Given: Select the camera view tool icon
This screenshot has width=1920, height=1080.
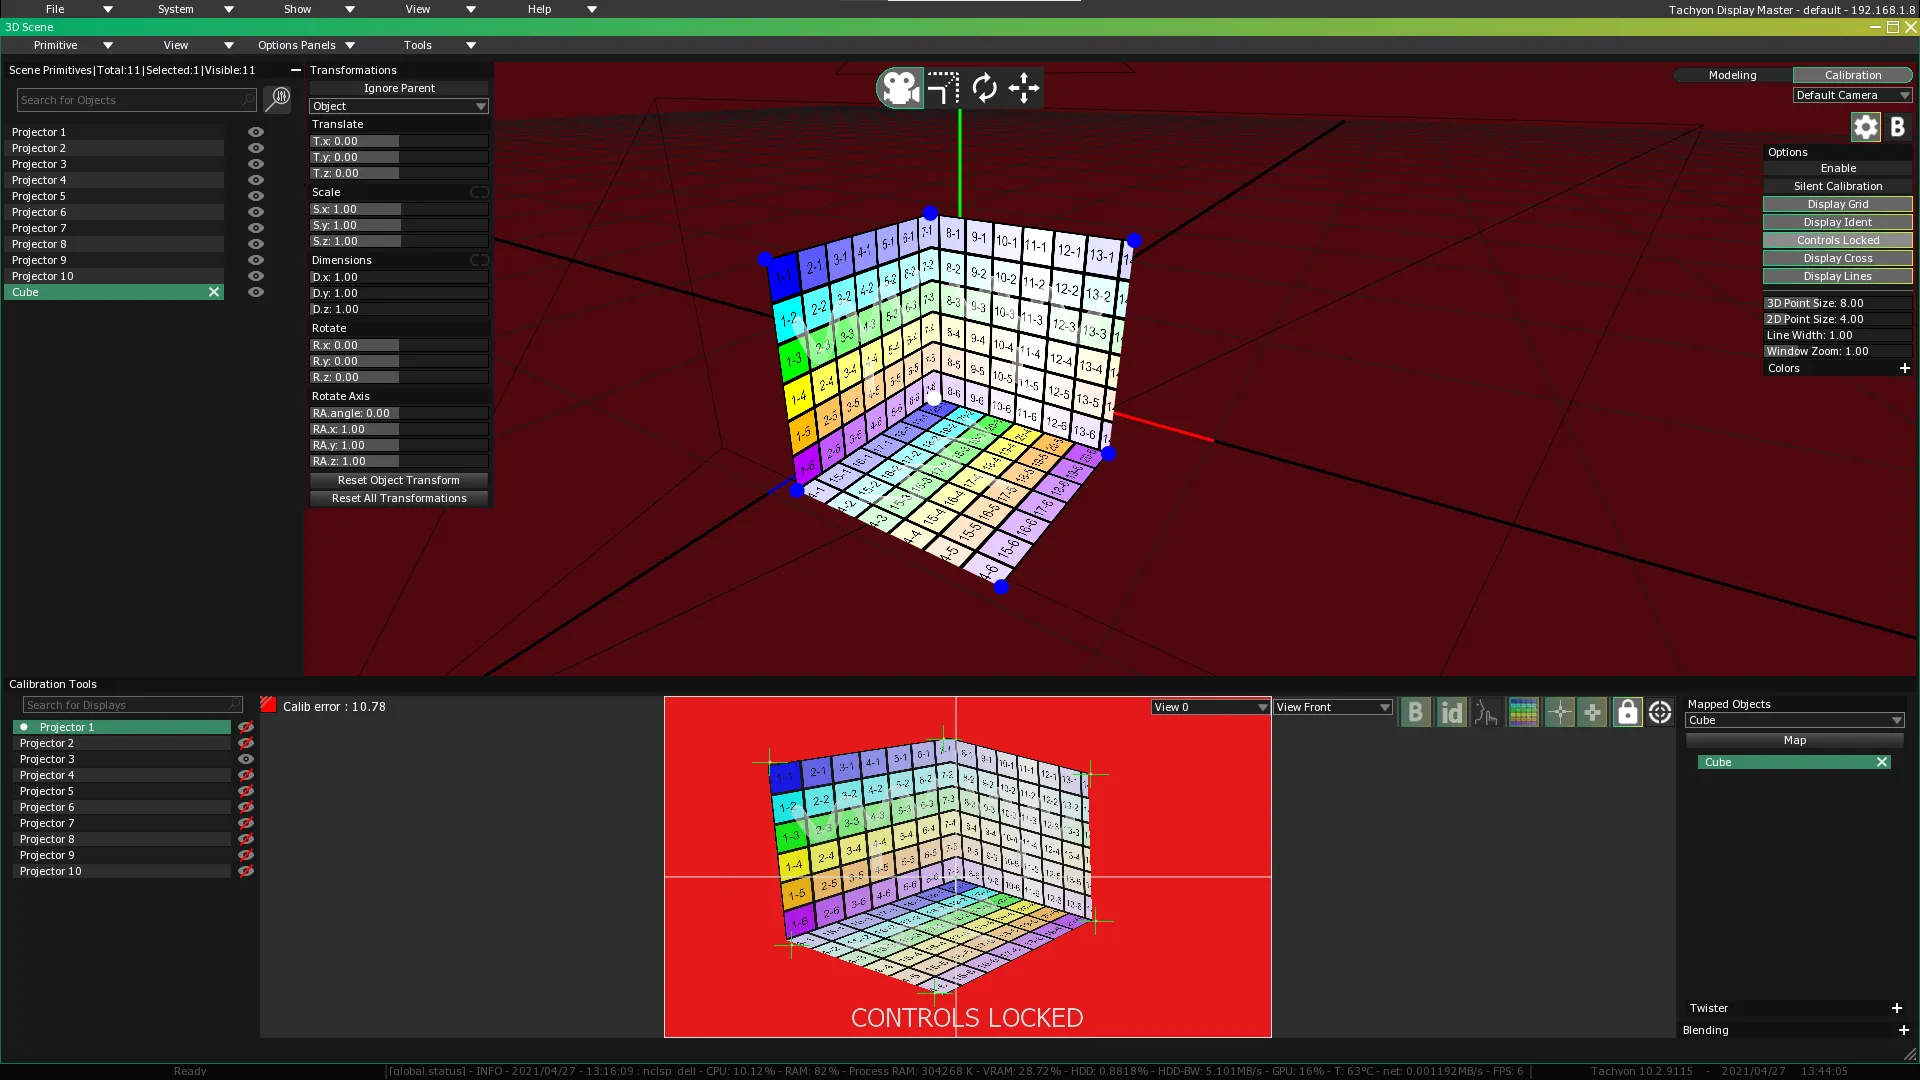Looking at the screenshot, I should (x=900, y=88).
